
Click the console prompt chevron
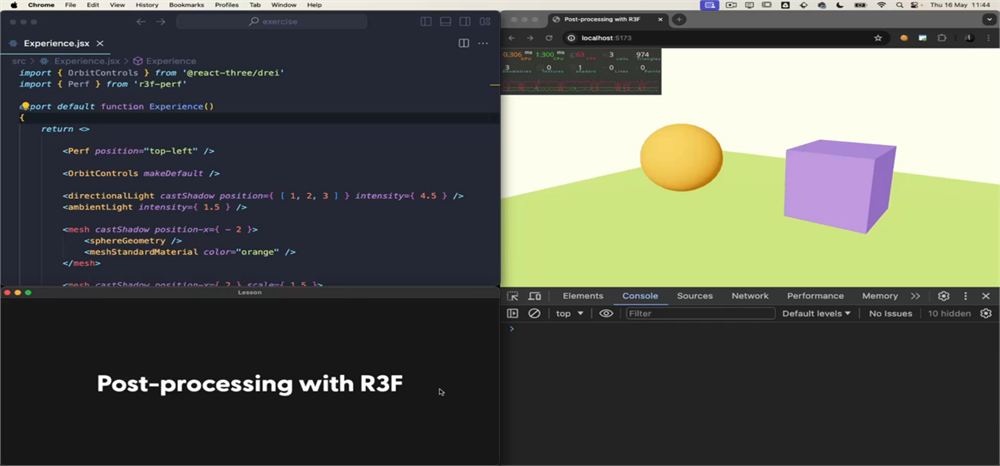coord(511,328)
